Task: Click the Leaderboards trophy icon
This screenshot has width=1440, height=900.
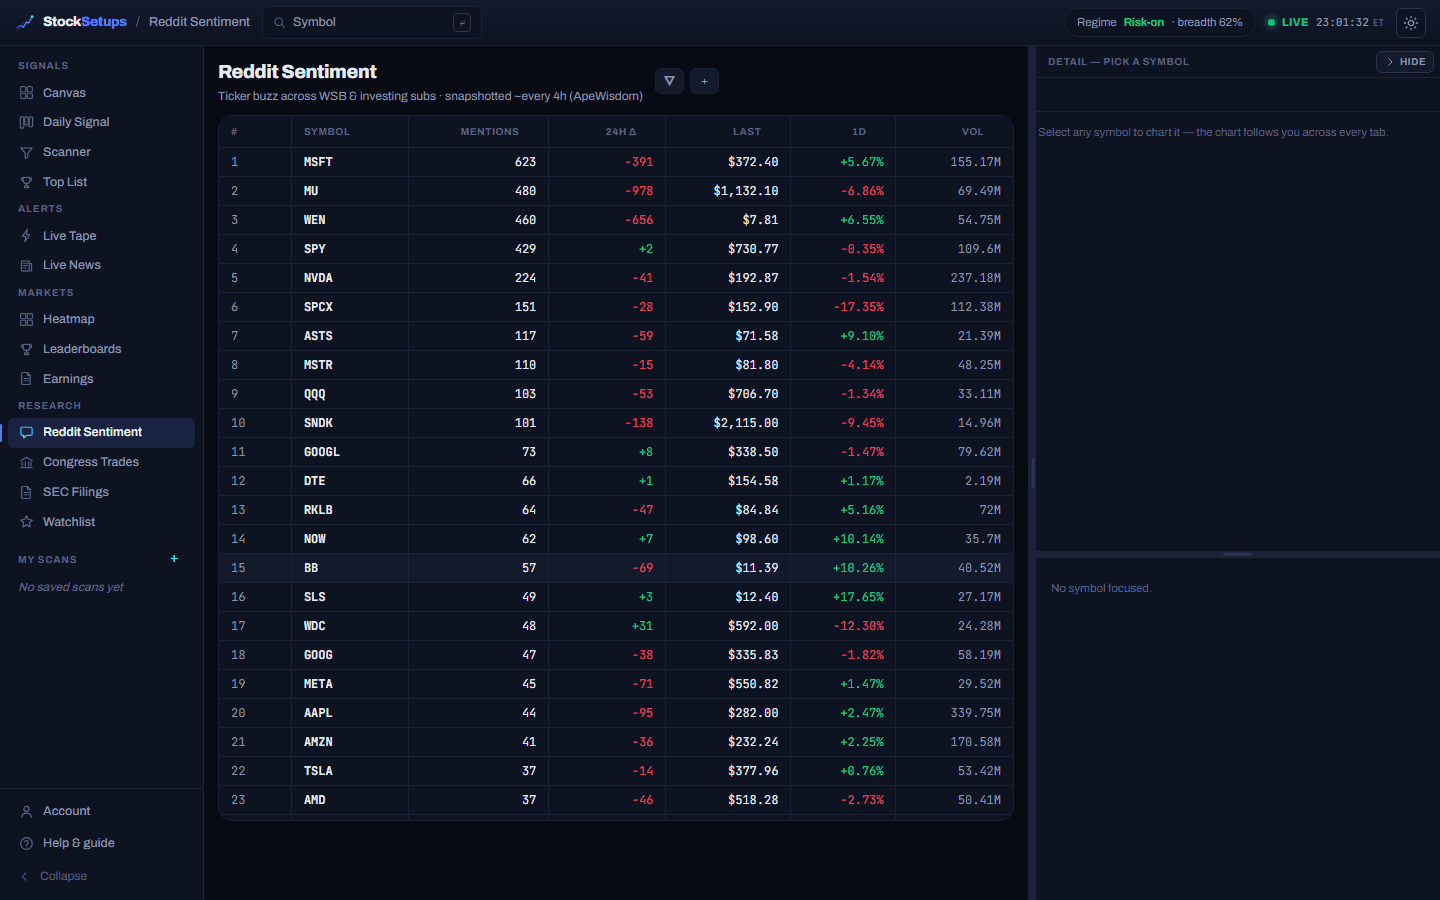Action: [x=26, y=349]
